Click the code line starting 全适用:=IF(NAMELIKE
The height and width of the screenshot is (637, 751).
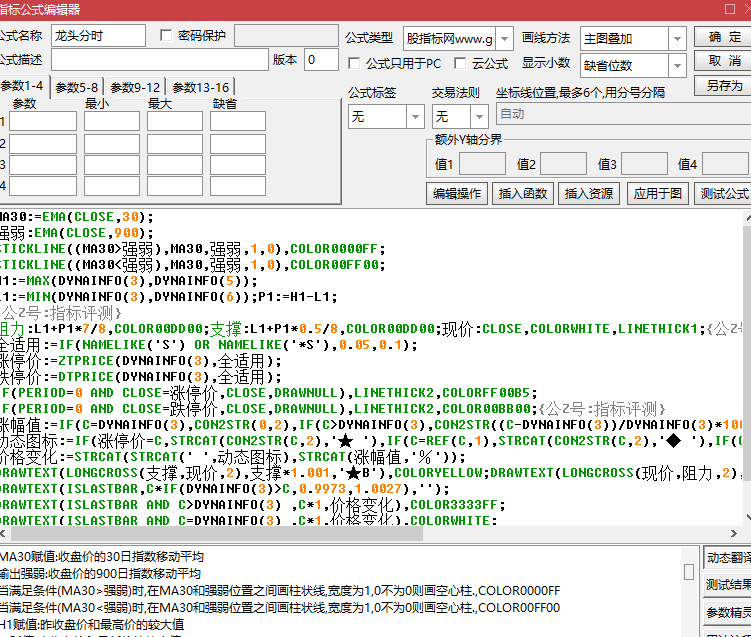pos(208,345)
